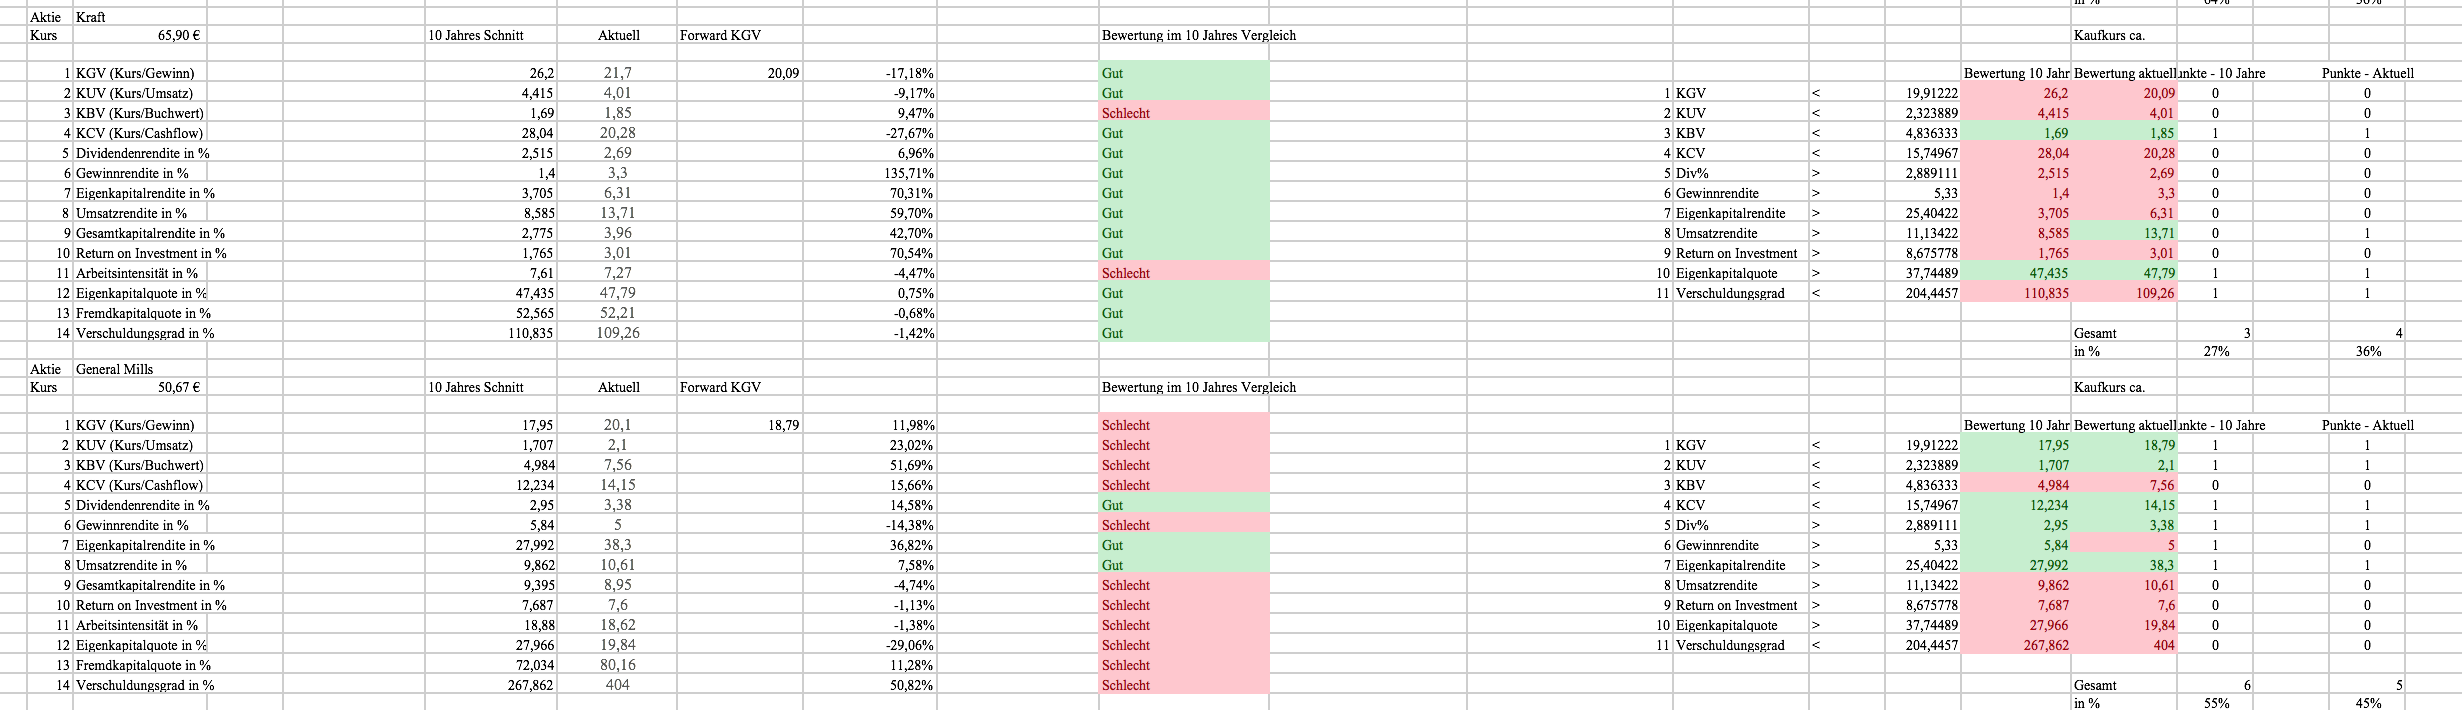Click Kraft's "Bewertung im 10 Jahres Vergleich" header

click(1198, 35)
